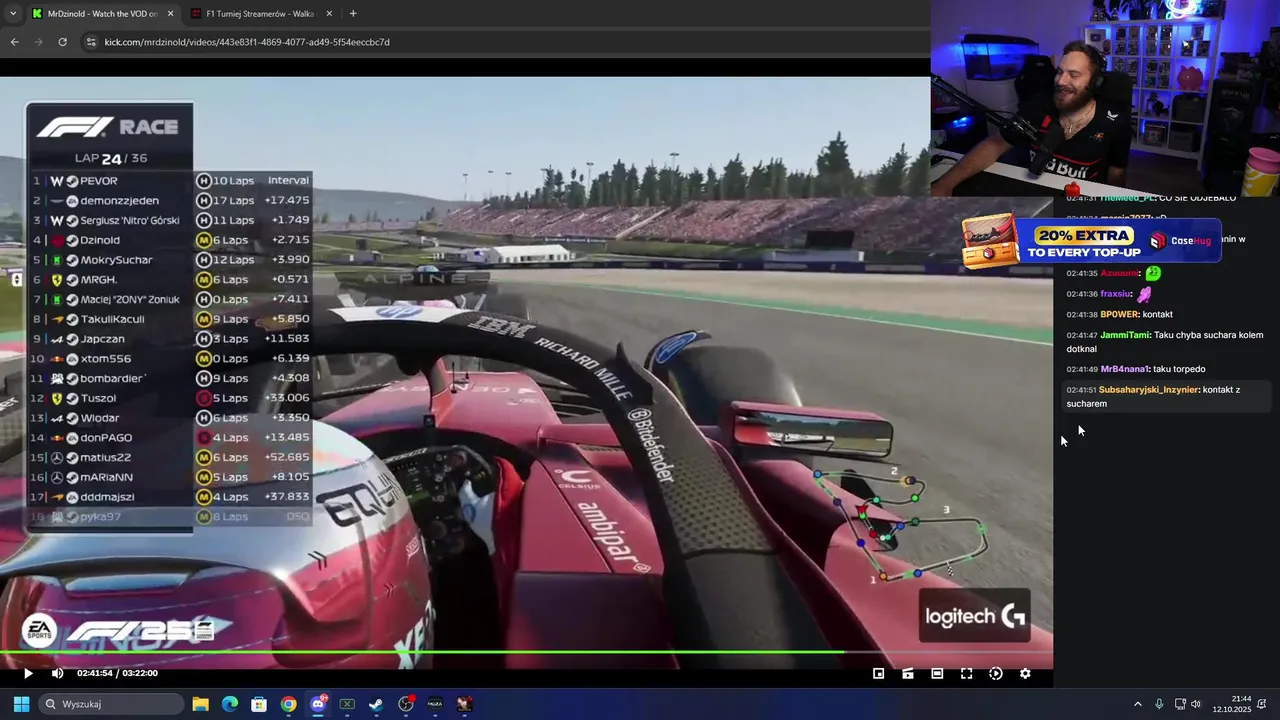
Task: Click the EA Sports F1 25 logo
Action: tap(118, 630)
